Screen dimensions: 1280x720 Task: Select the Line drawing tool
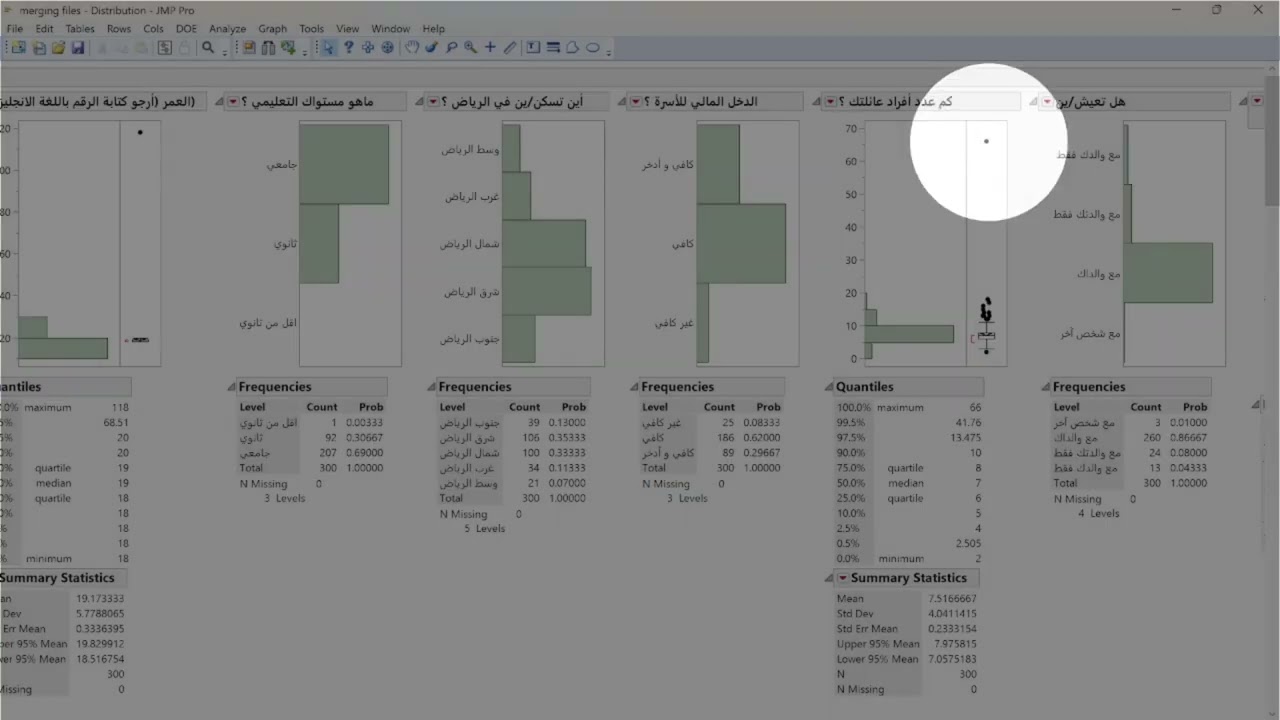pyautogui.click(x=510, y=47)
